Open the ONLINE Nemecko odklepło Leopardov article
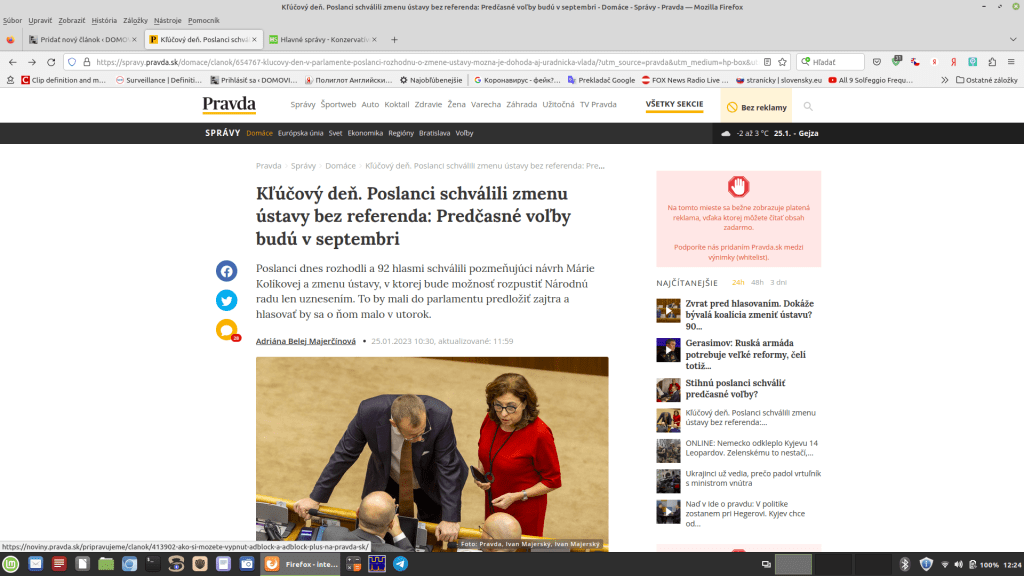This screenshot has width=1024, height=576. [x=751, y=448]
